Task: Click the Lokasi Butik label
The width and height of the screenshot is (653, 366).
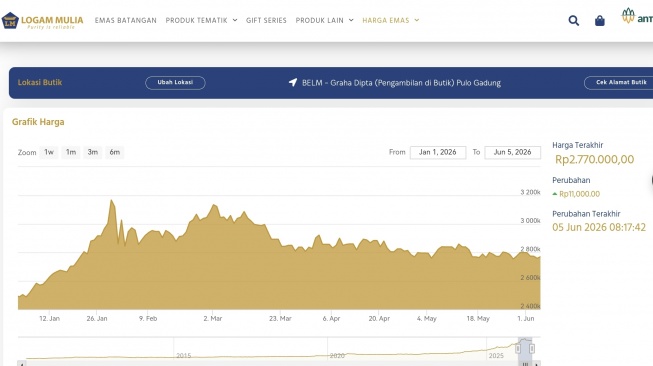Action: coord(40,82)
